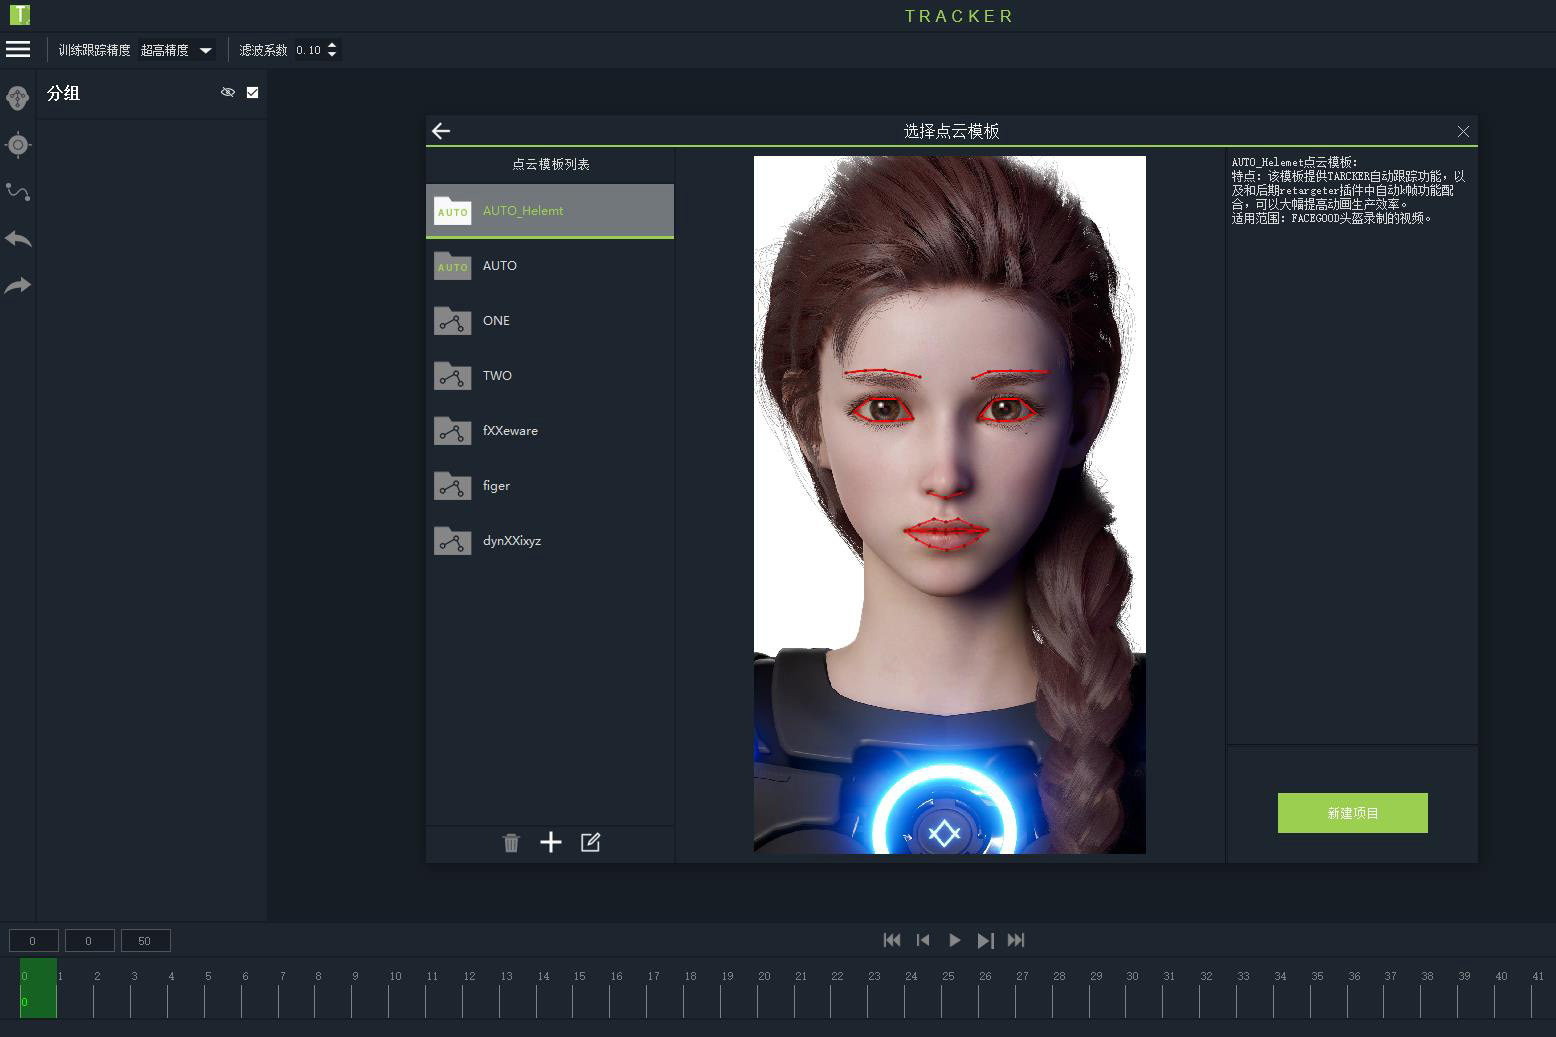Select the curve path tool in sidebar
This screenshot has width=1556, height=1037.
point(18,192)
